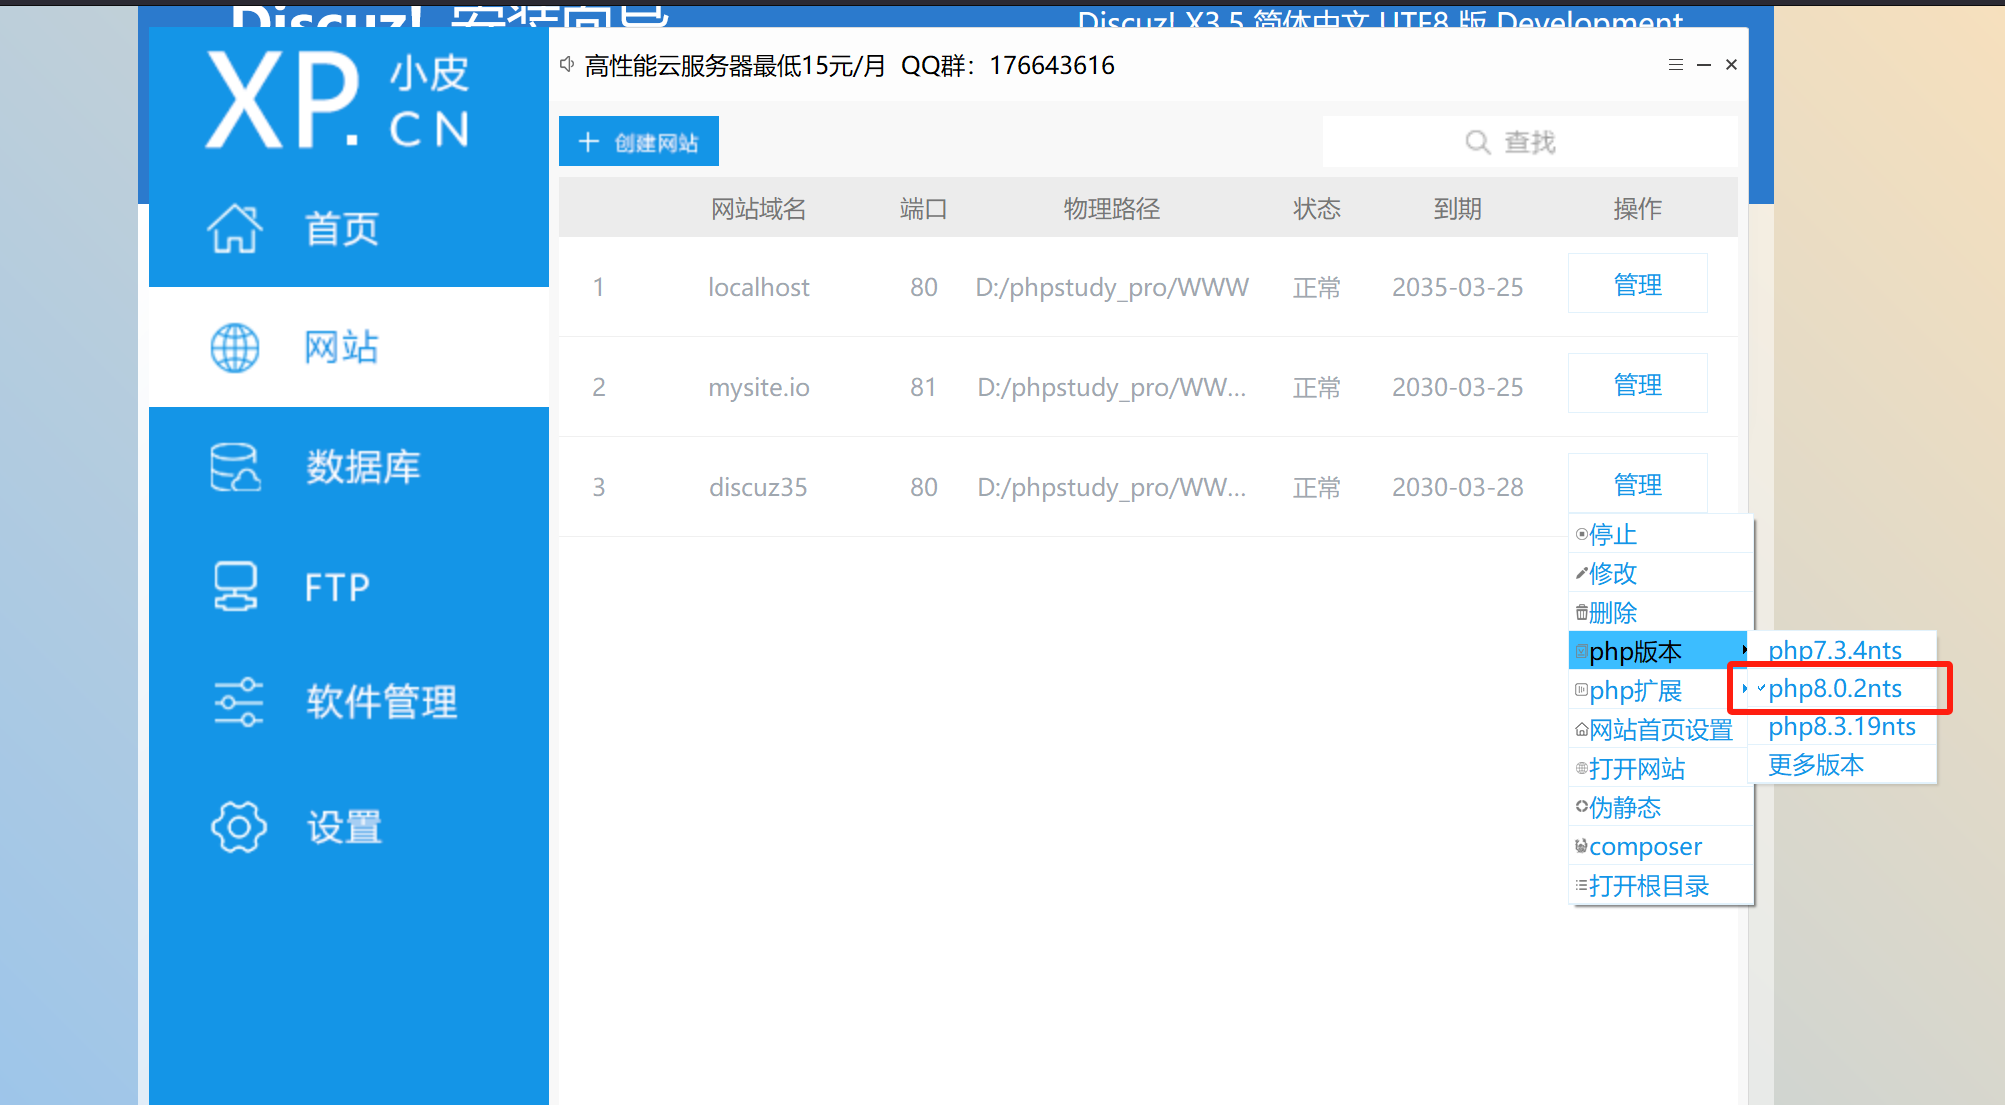Select composer menu entry

pyautogui.click(x=1661, y=847)
